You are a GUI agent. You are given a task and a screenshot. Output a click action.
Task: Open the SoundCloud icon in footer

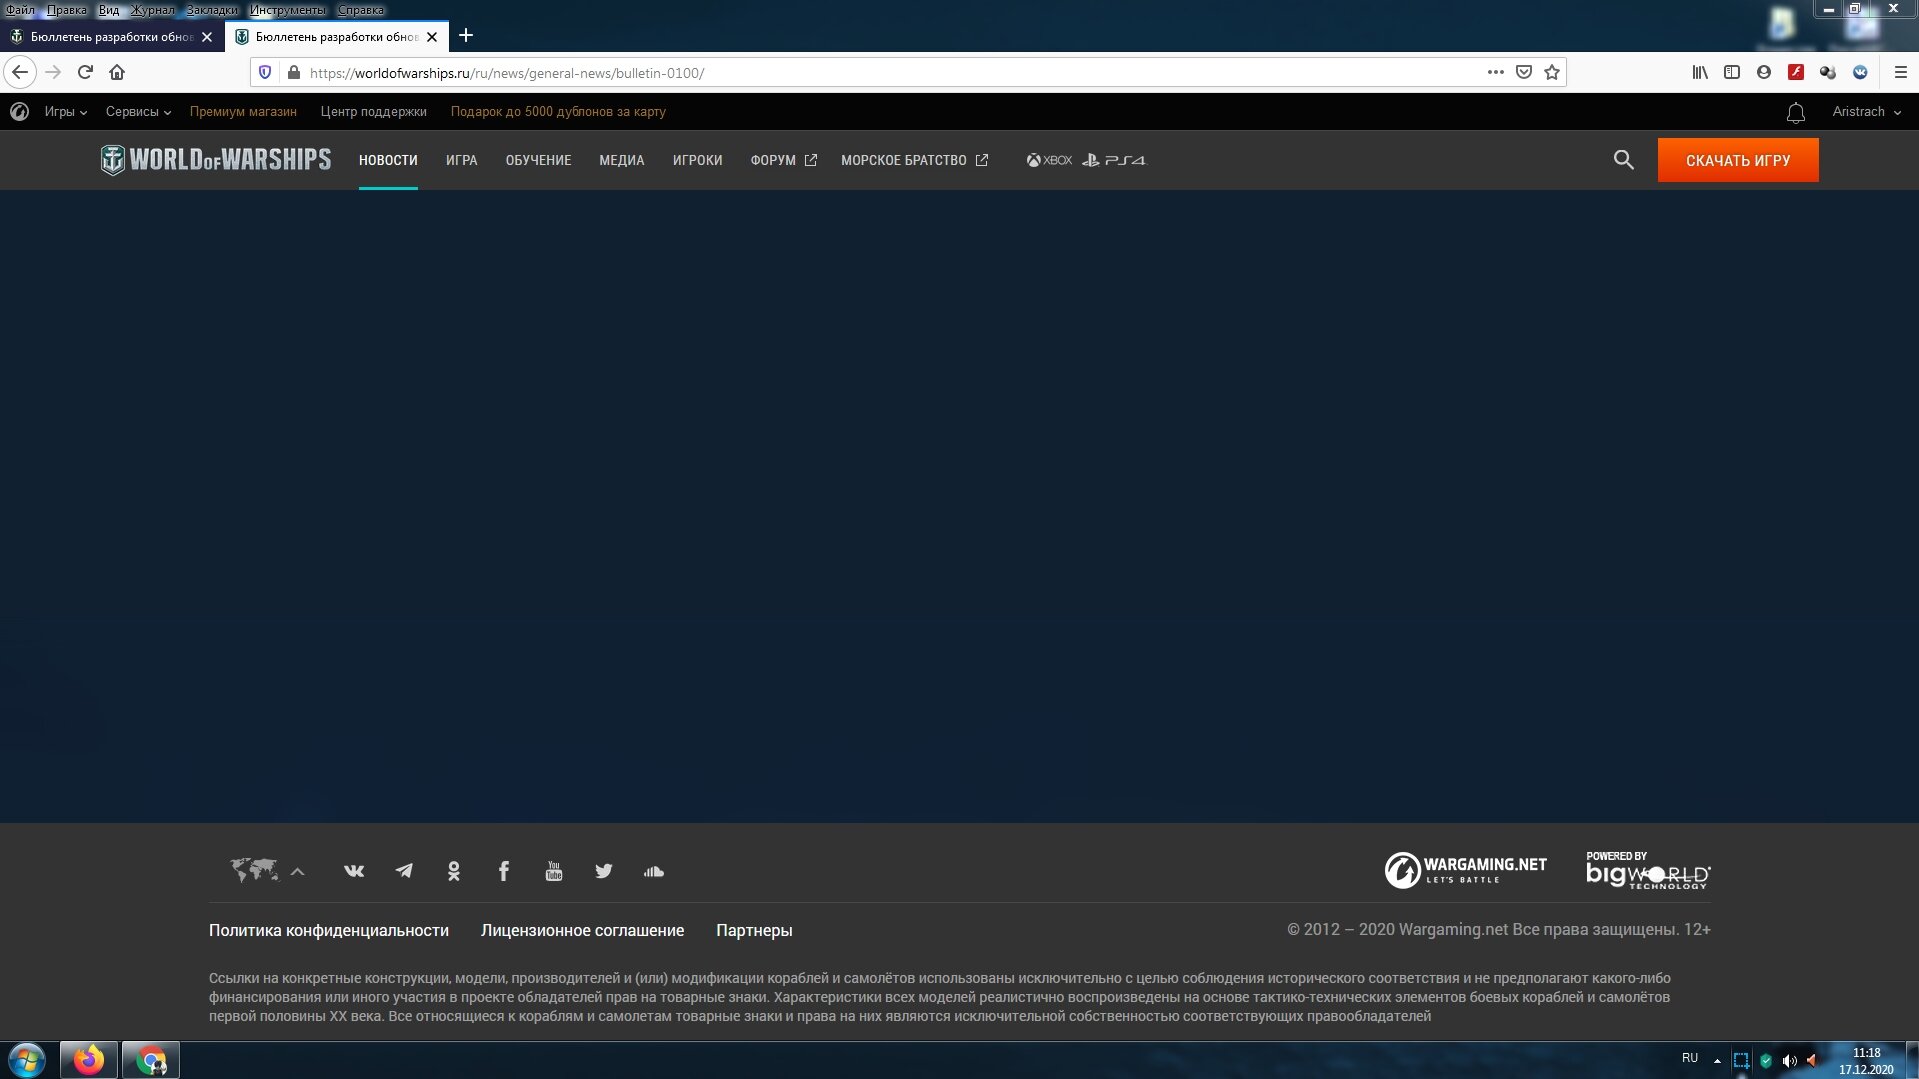[x=654, y=871]
